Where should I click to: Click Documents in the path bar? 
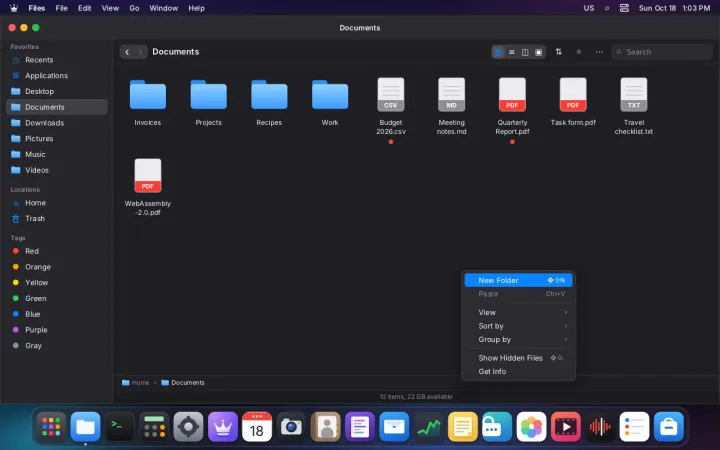pyautogui.click(x=183, y=382)
